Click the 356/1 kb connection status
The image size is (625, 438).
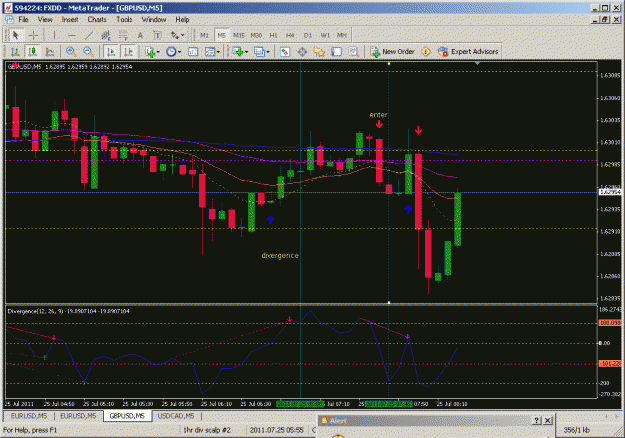[576, 430]
